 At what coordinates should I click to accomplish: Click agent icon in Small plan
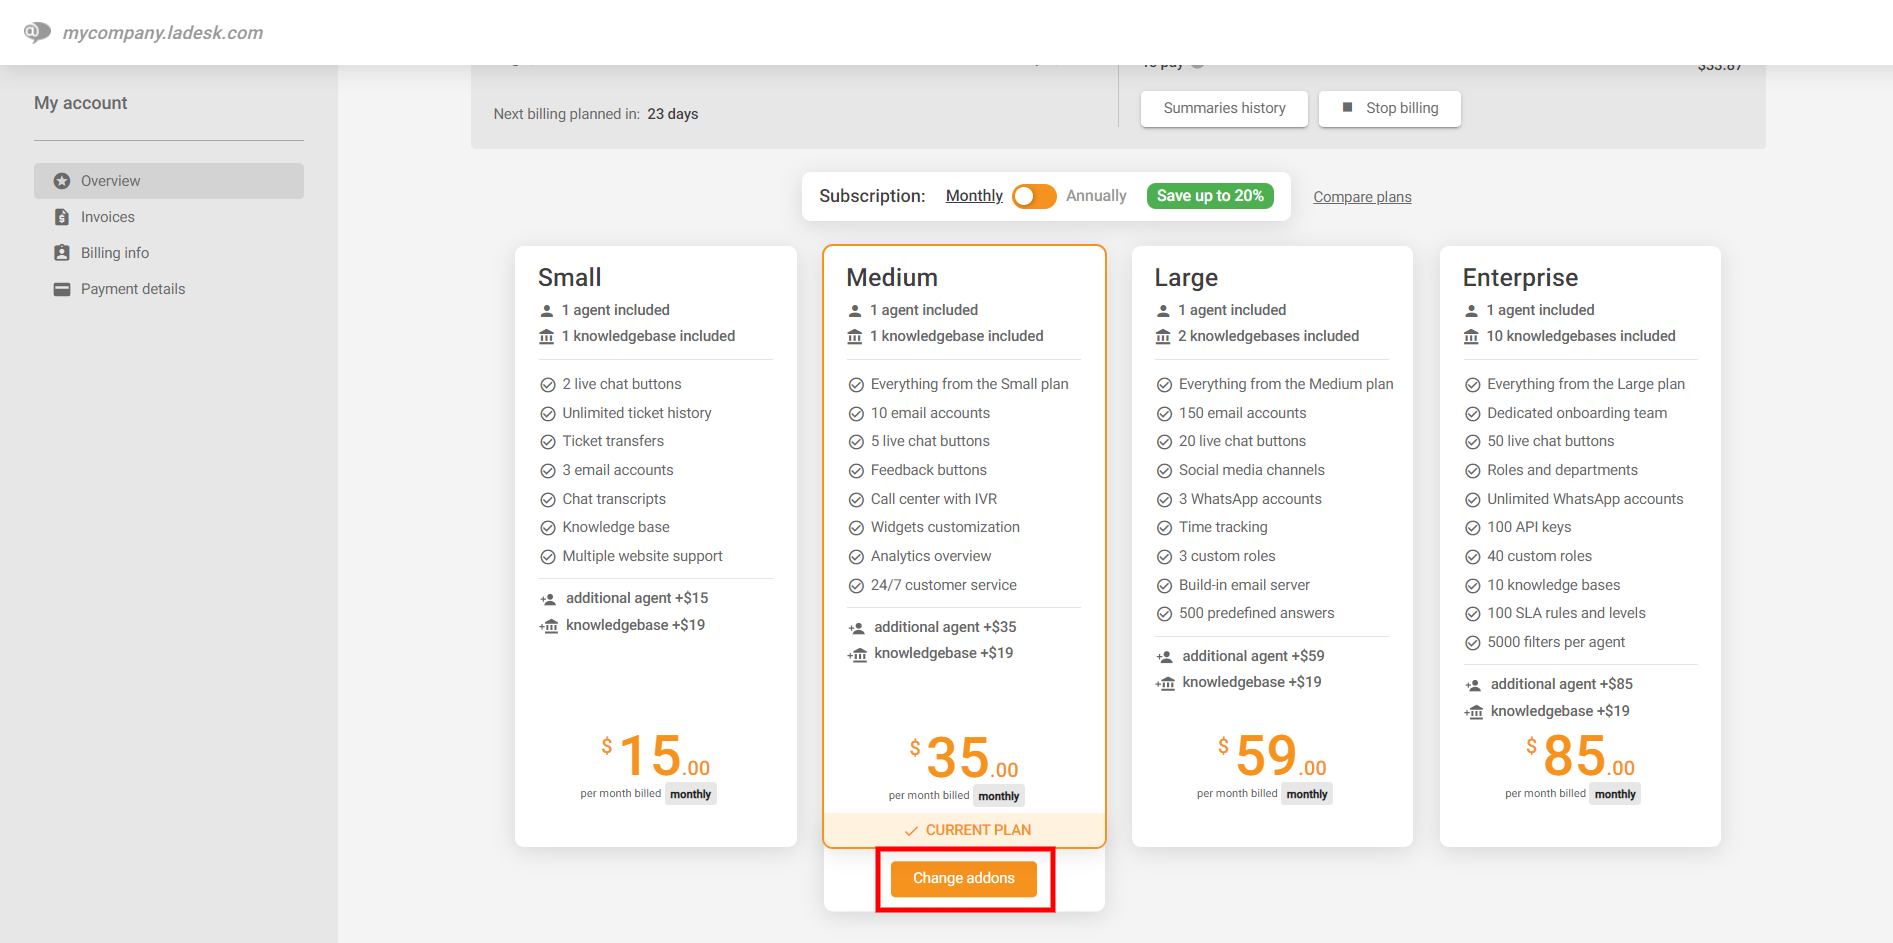pos(547,311)
